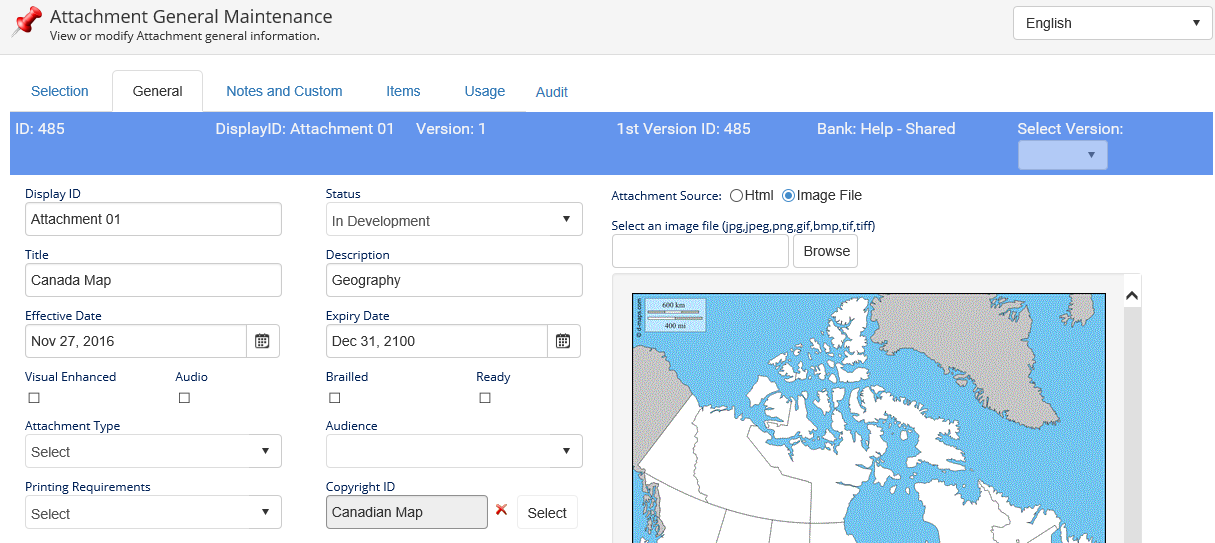Open the Attachment Type dropdown
This screenshot has width=1215, height=543.
coord(153,451)
